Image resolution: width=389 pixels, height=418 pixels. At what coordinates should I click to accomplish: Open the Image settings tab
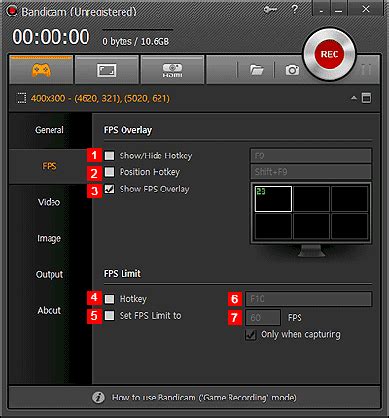49,238
